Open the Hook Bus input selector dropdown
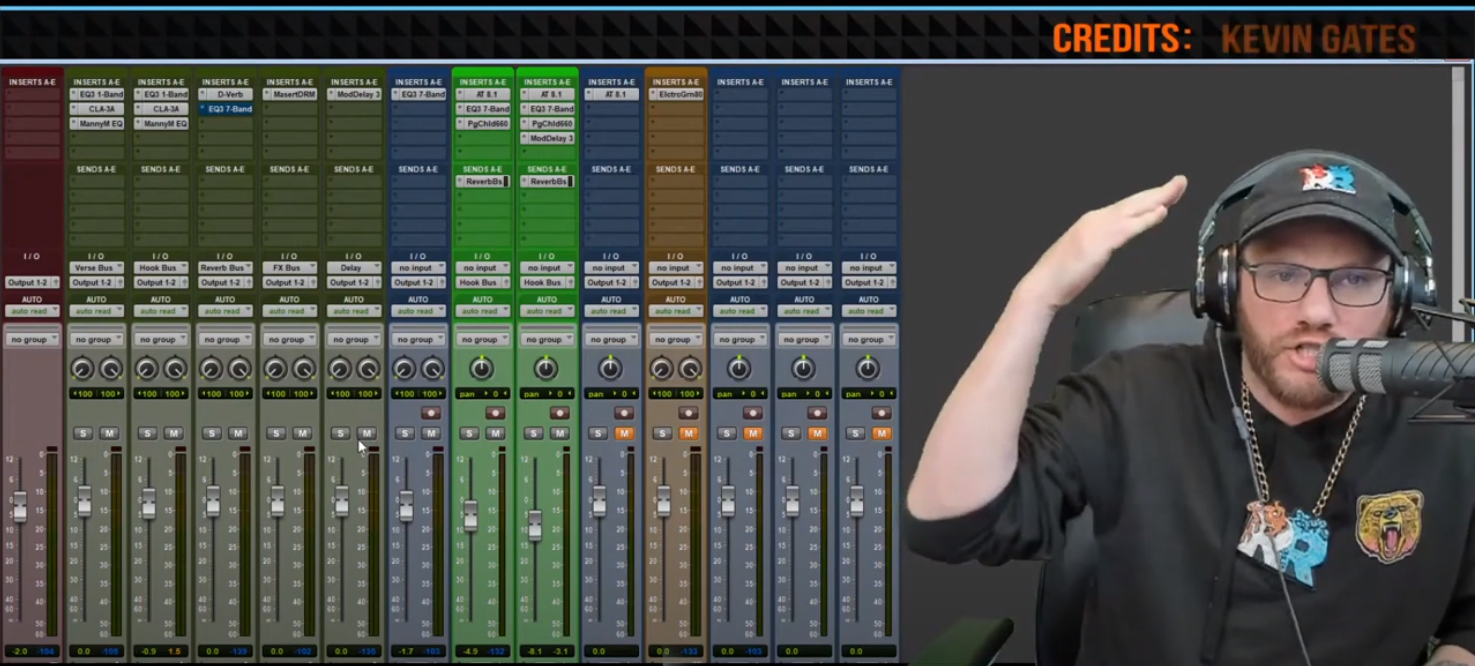1481x666 pixels. click(161, 268)
